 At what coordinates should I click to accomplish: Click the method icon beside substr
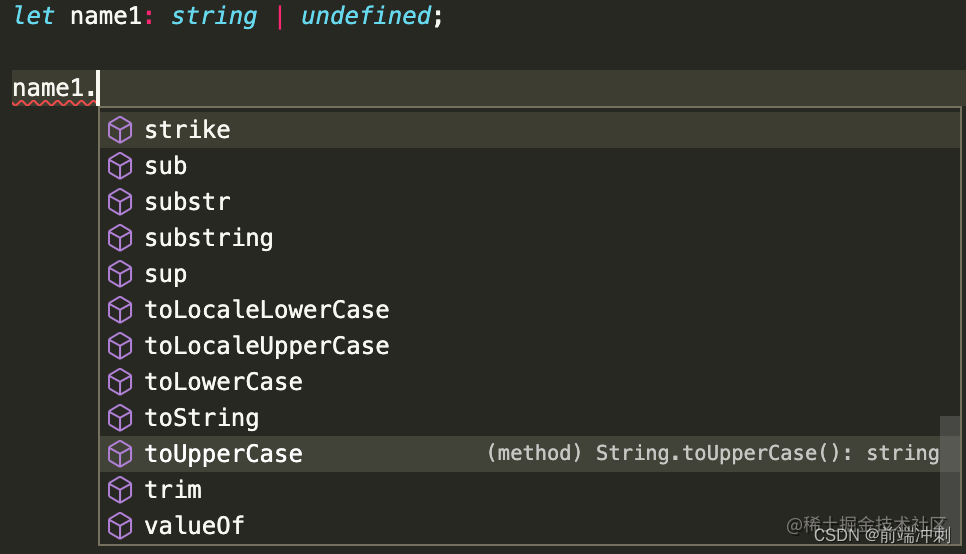pyautogui.click(x=120, y=202)
